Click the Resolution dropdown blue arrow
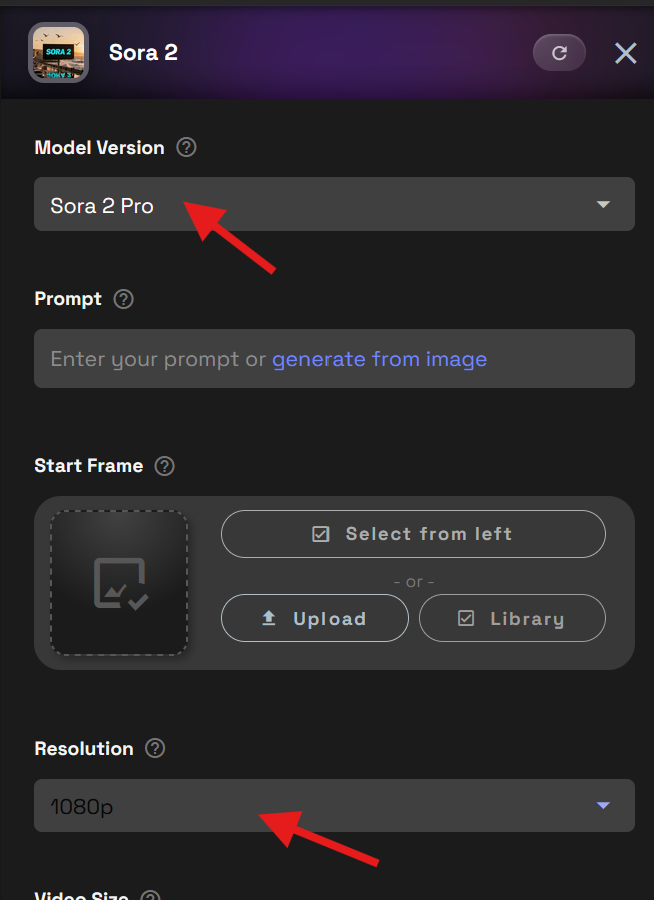This screenshot has height=900, width=654. tap(603, 806)
